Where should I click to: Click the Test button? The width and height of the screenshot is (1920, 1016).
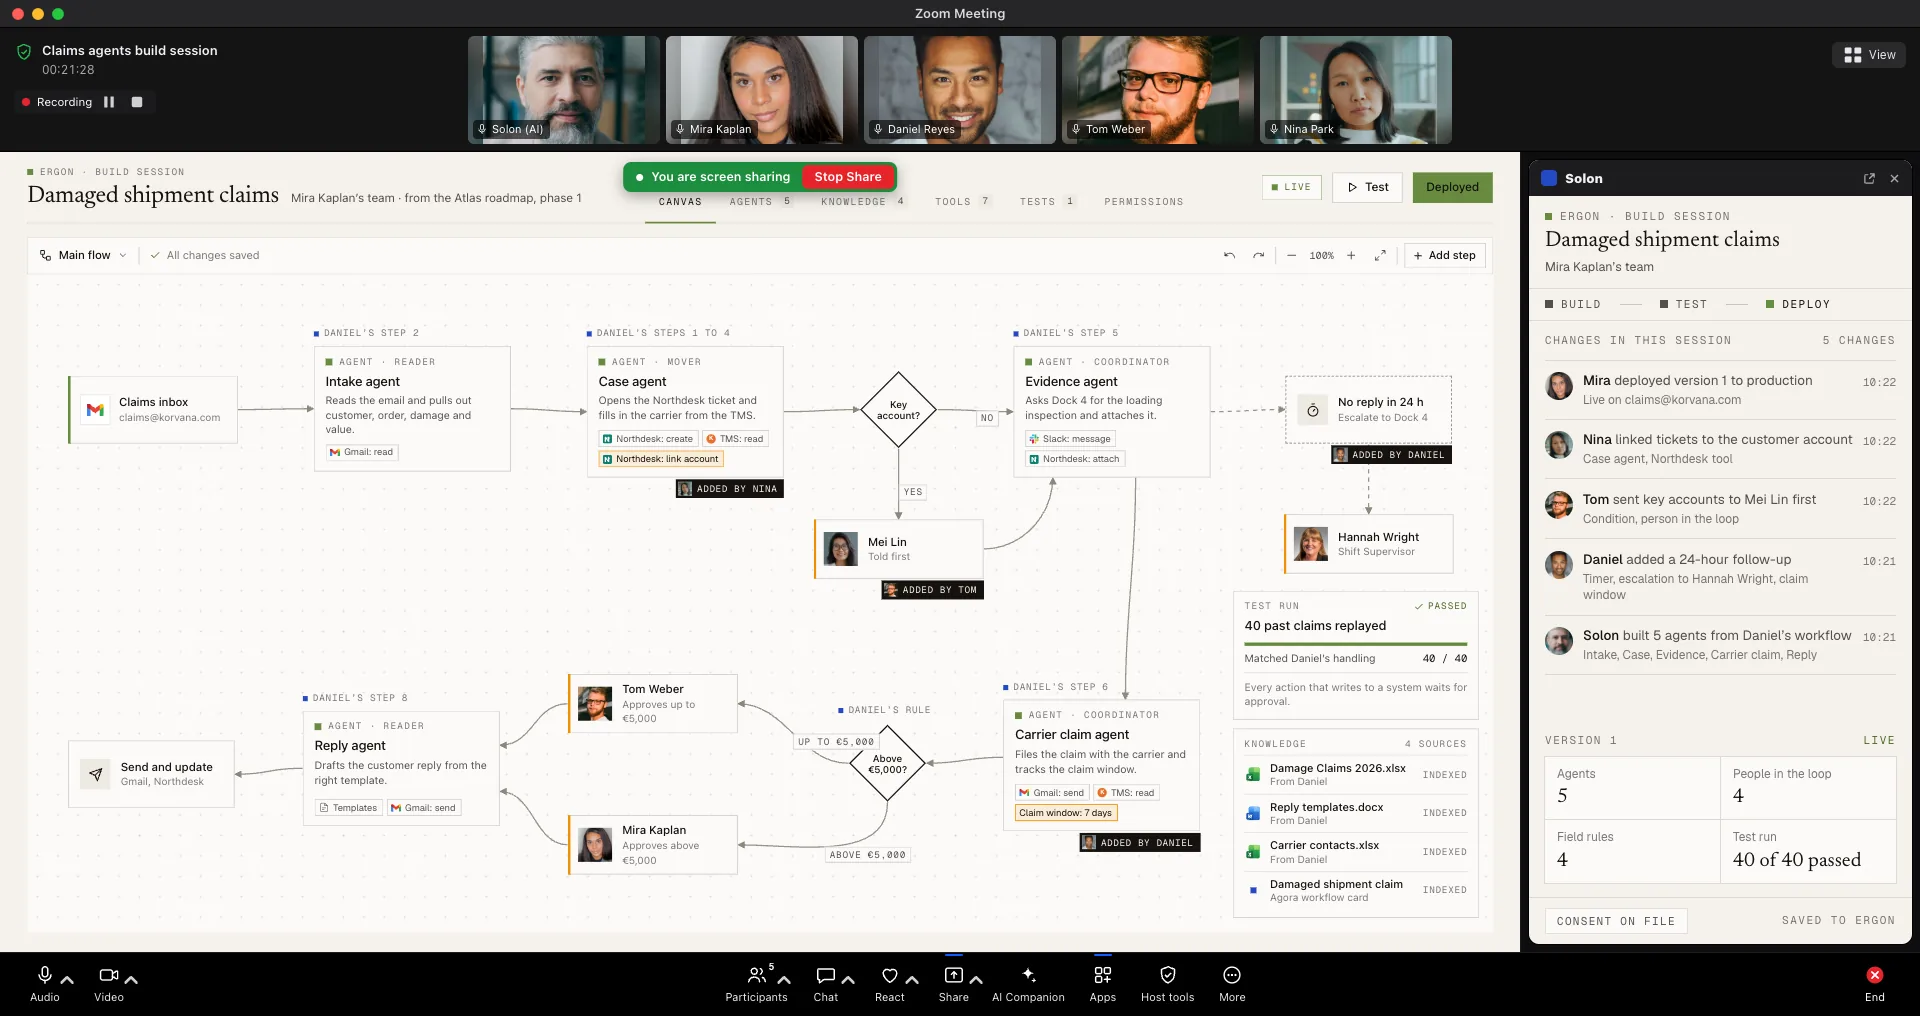1367,187
